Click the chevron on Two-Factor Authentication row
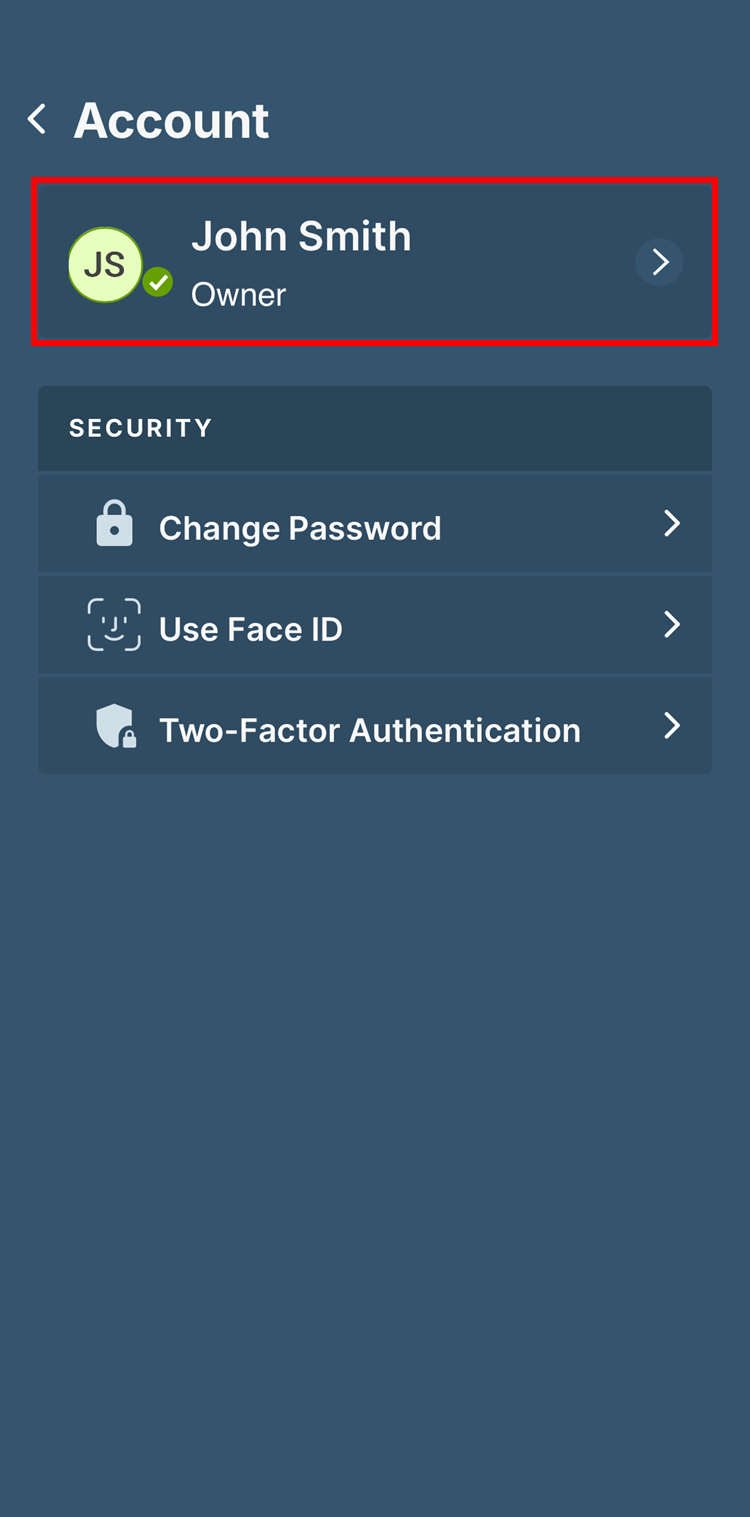The image size is (750, 1517). pos(672,726)
